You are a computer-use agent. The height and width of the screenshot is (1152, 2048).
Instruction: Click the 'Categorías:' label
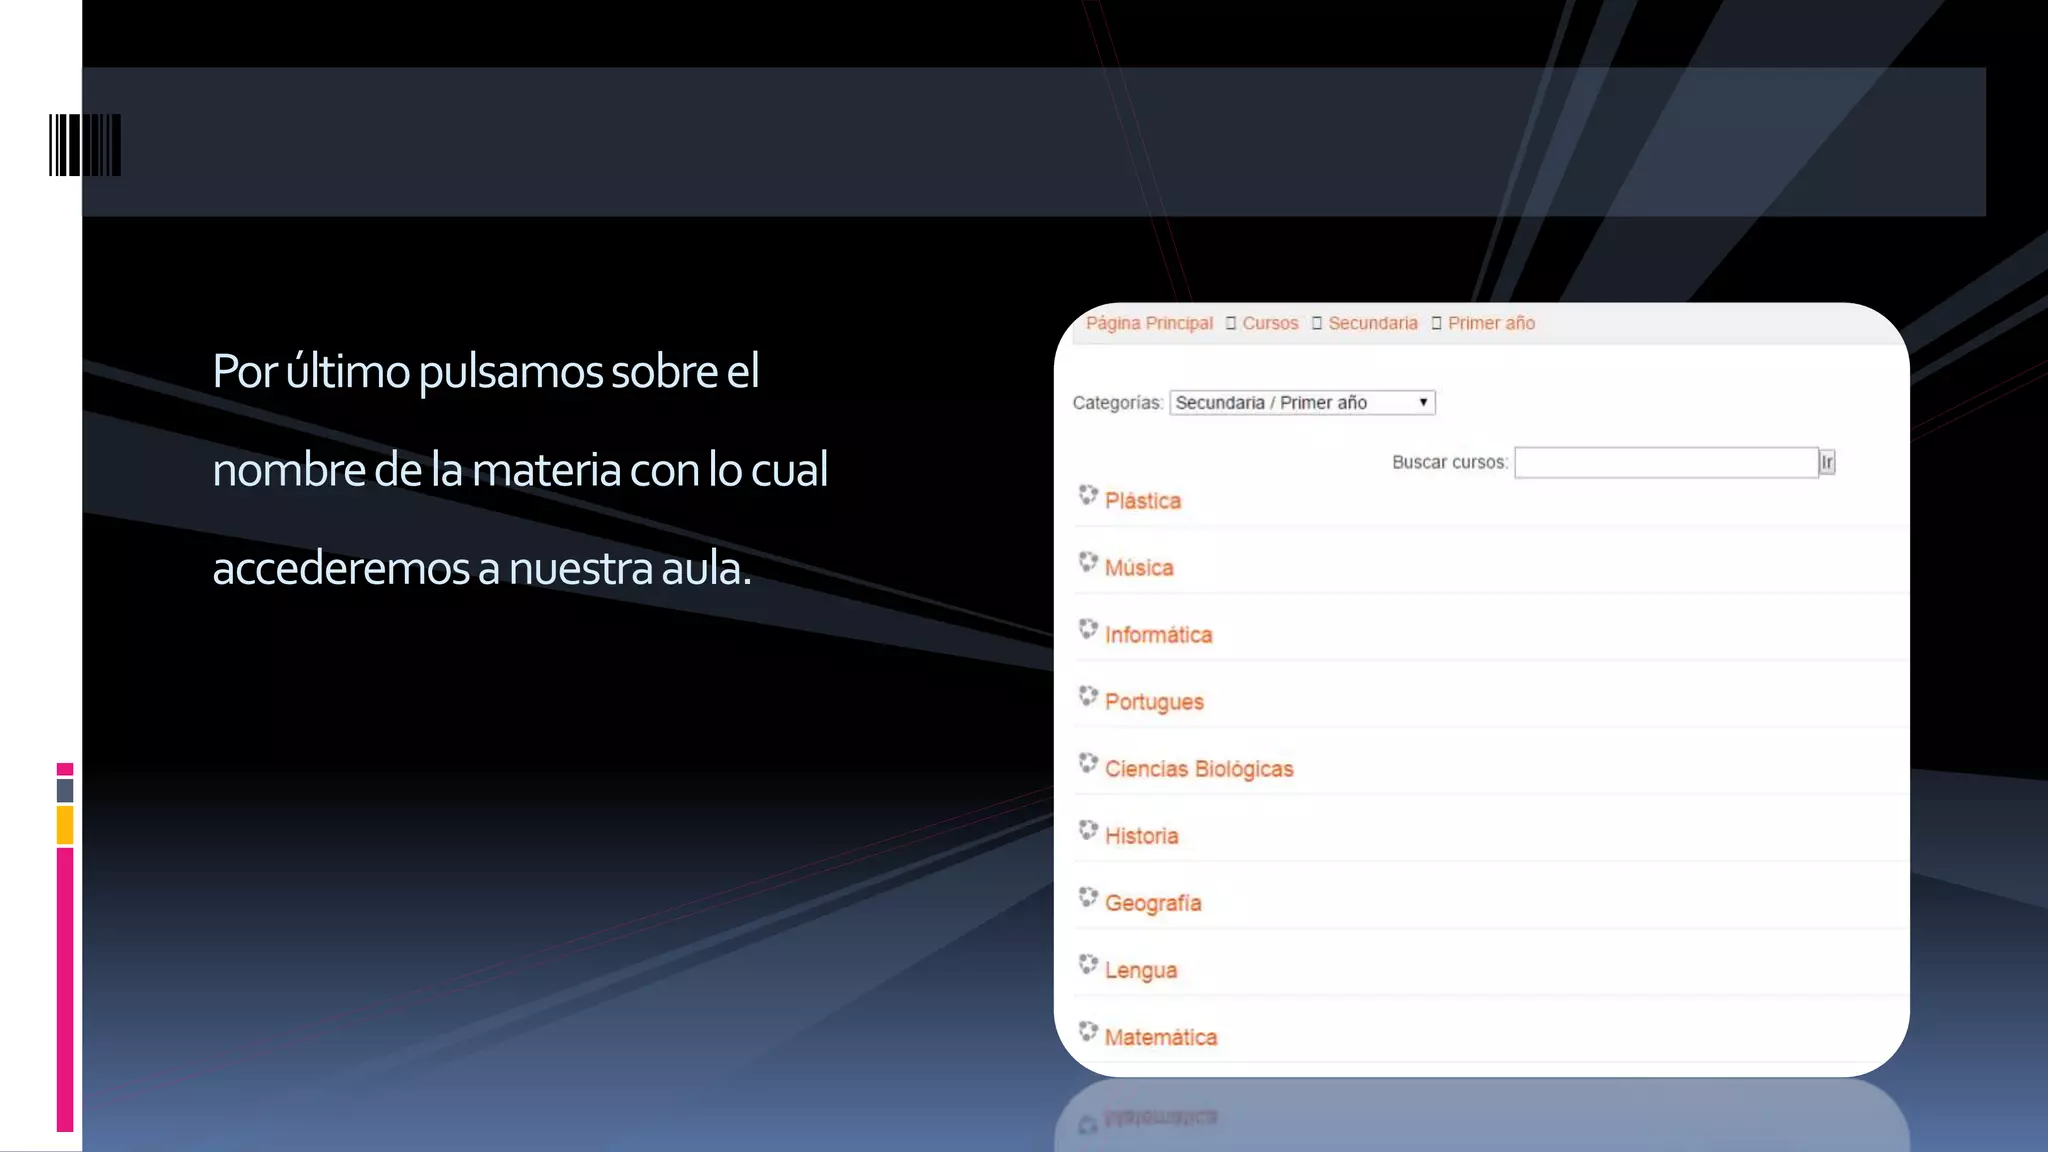[x=1118, y=403]
